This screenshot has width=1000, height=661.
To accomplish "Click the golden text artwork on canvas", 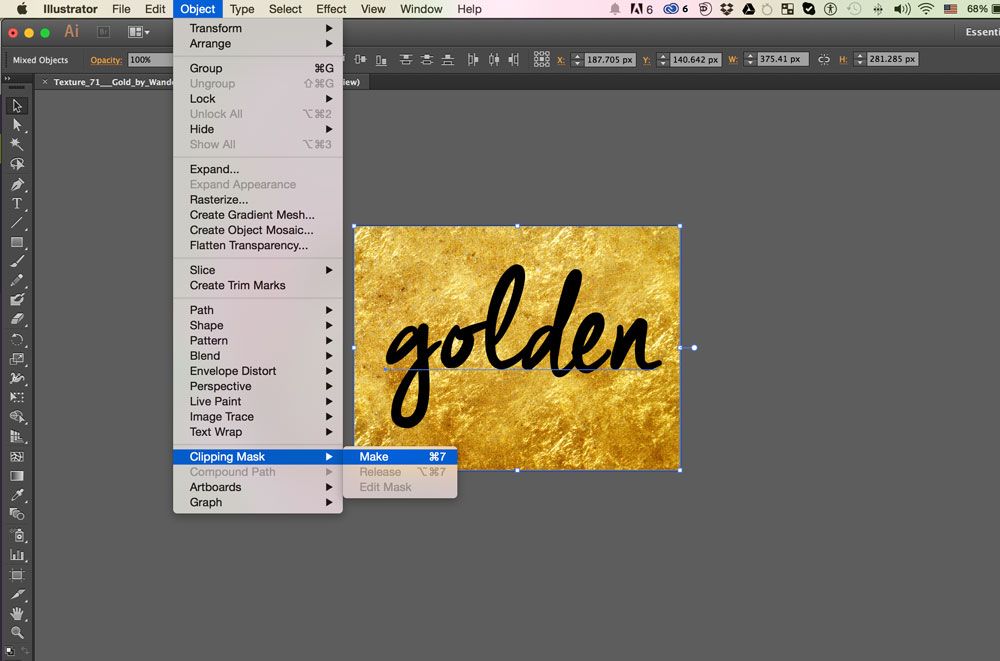I will point(523,348).
